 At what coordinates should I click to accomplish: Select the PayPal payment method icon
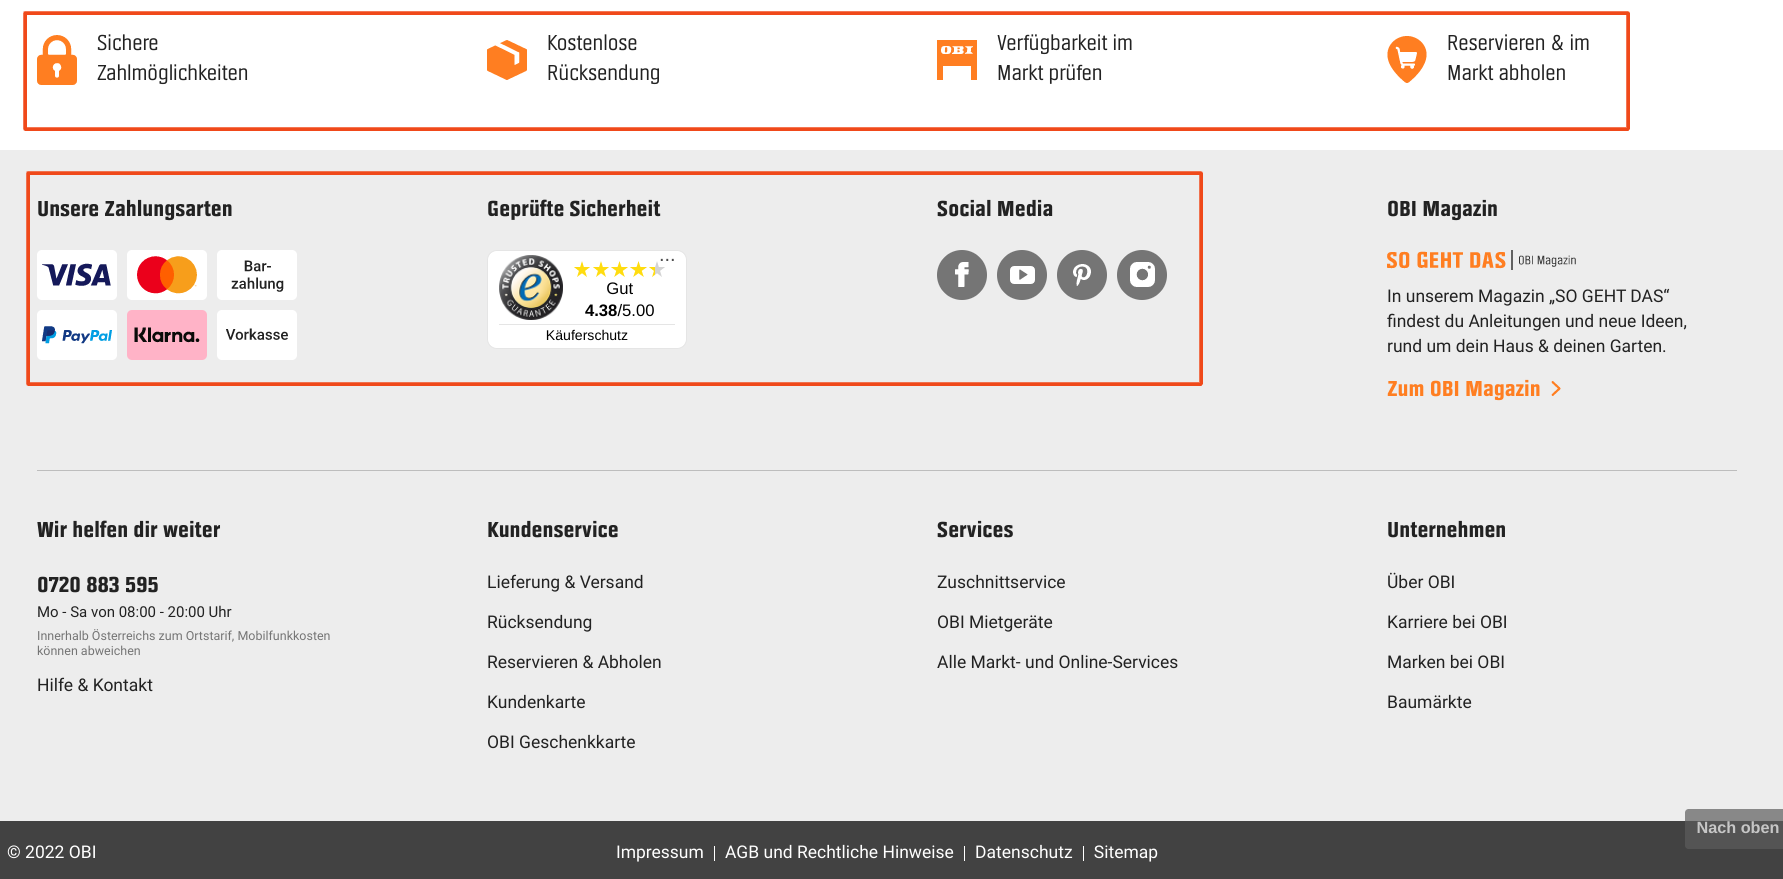click(76, 335)
